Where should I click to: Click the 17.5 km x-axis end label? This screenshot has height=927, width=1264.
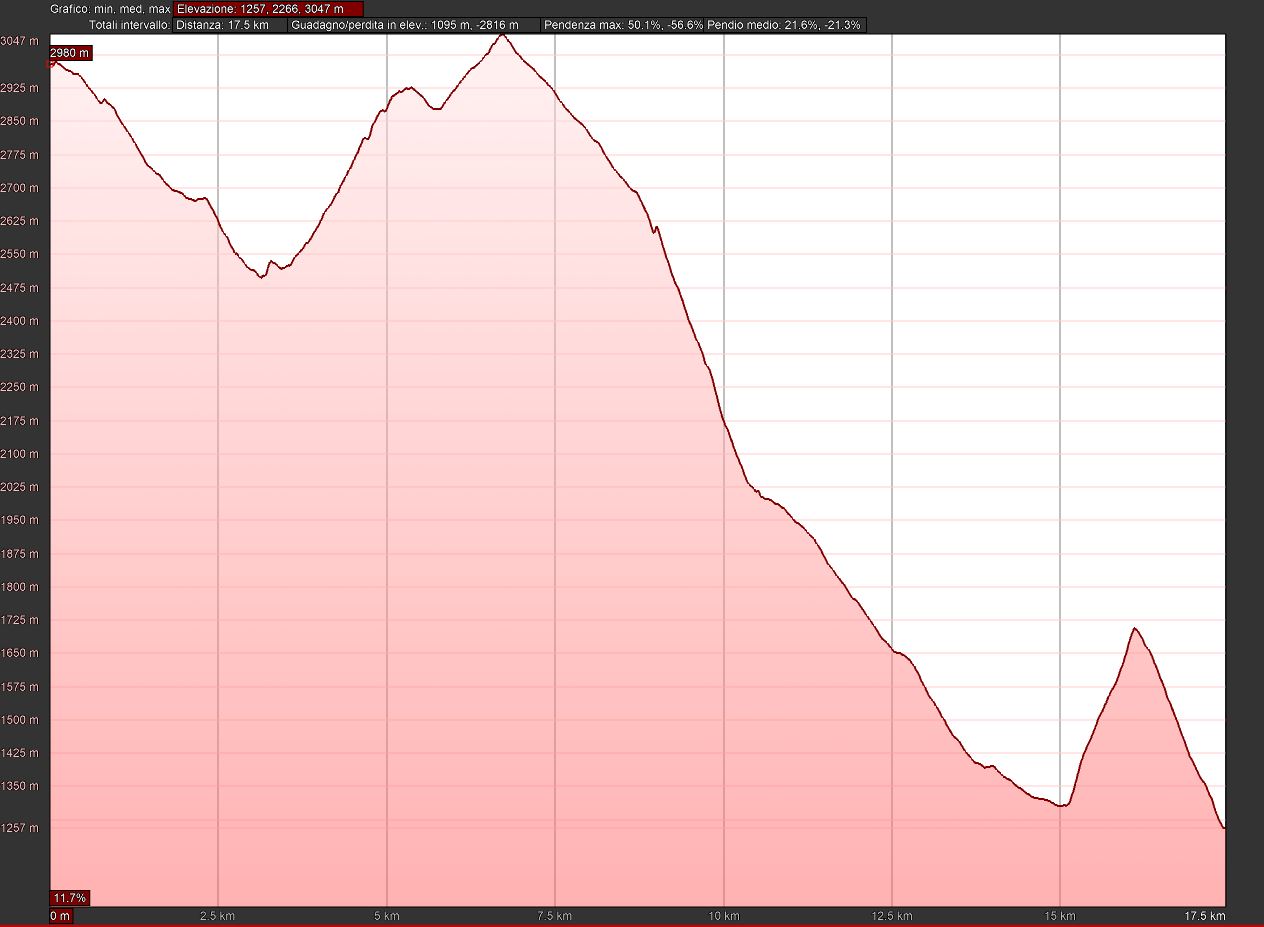tap(1204, 916)
